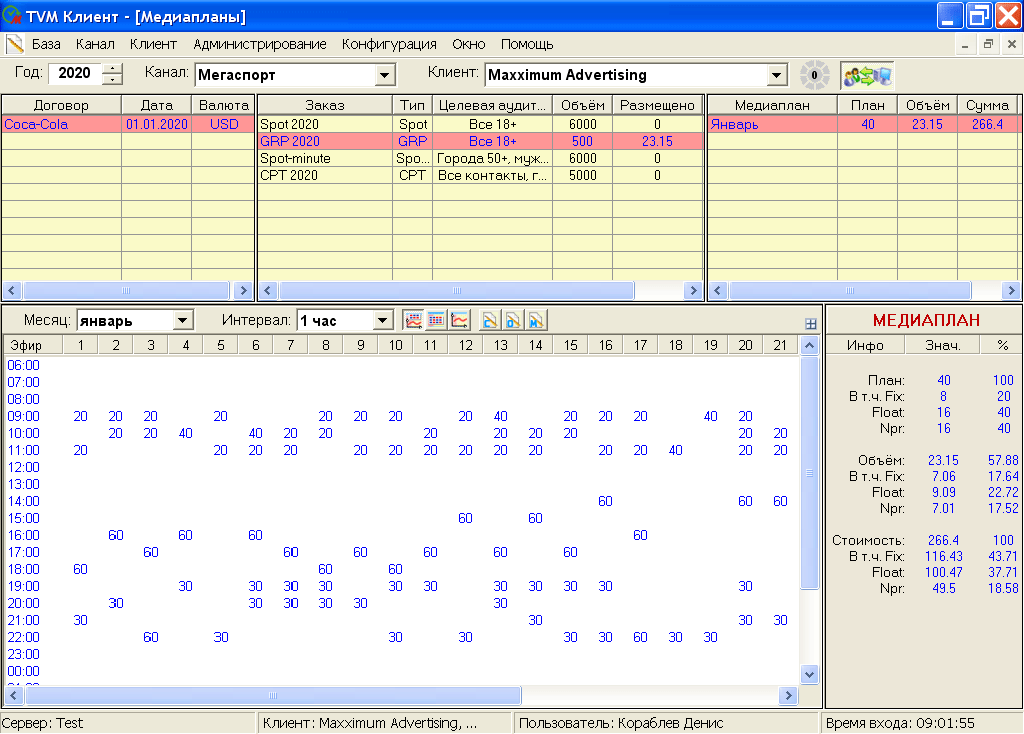The image size is (1024, 734).
Task: Switch to the grid-only table view icon
Action: (436, 320)
